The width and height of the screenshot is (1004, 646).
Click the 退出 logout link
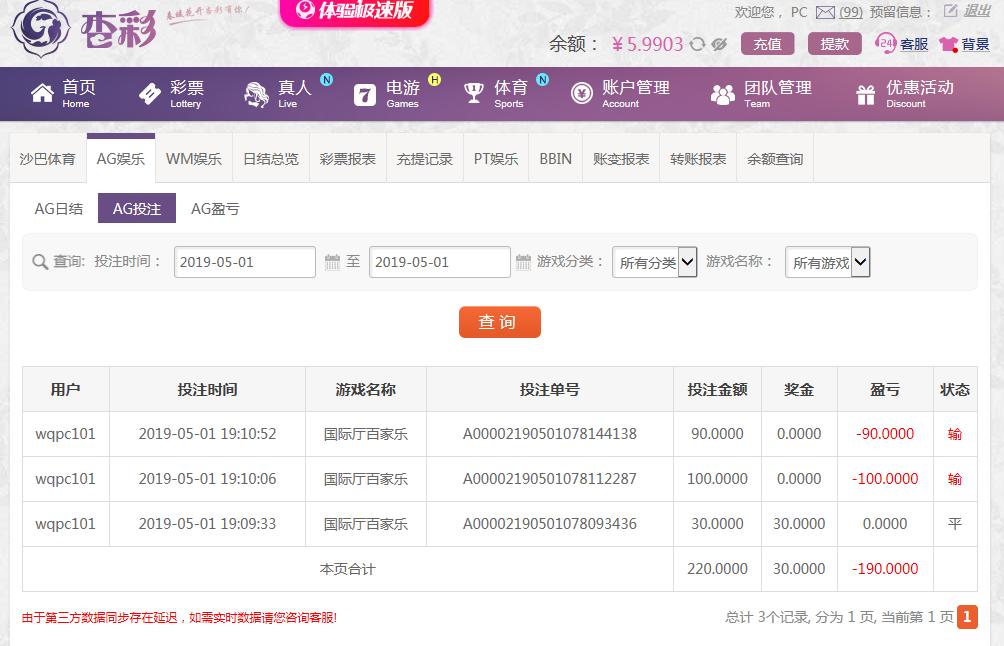click(x=977, y=10)
